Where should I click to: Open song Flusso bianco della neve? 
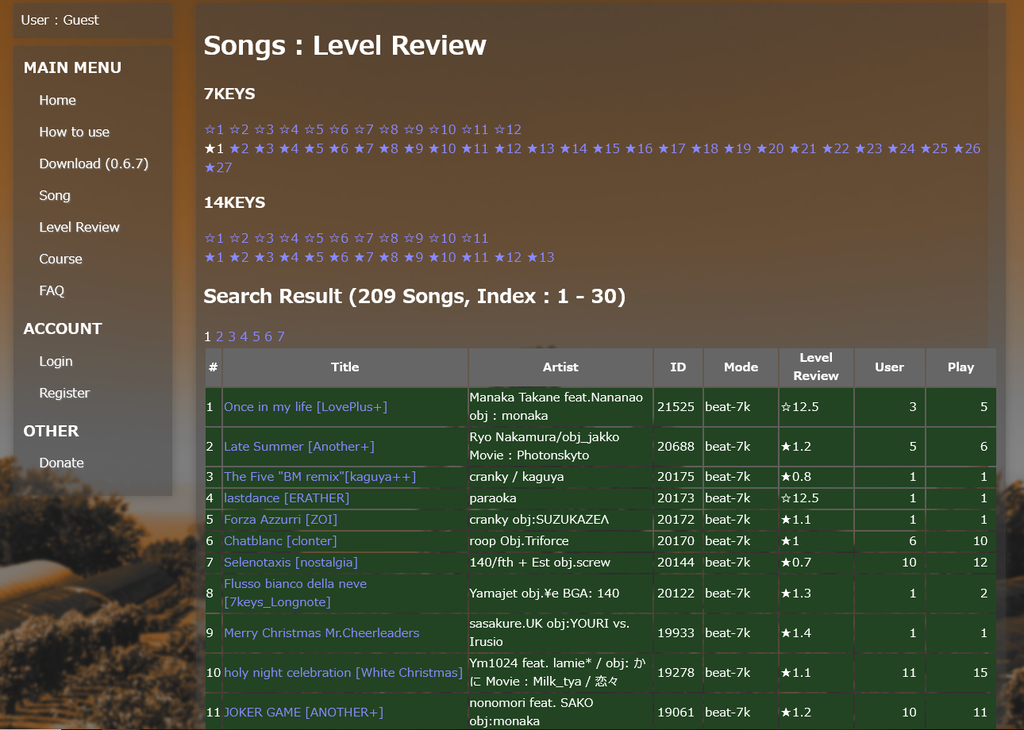pyautogui.click(x=295, y=593)
